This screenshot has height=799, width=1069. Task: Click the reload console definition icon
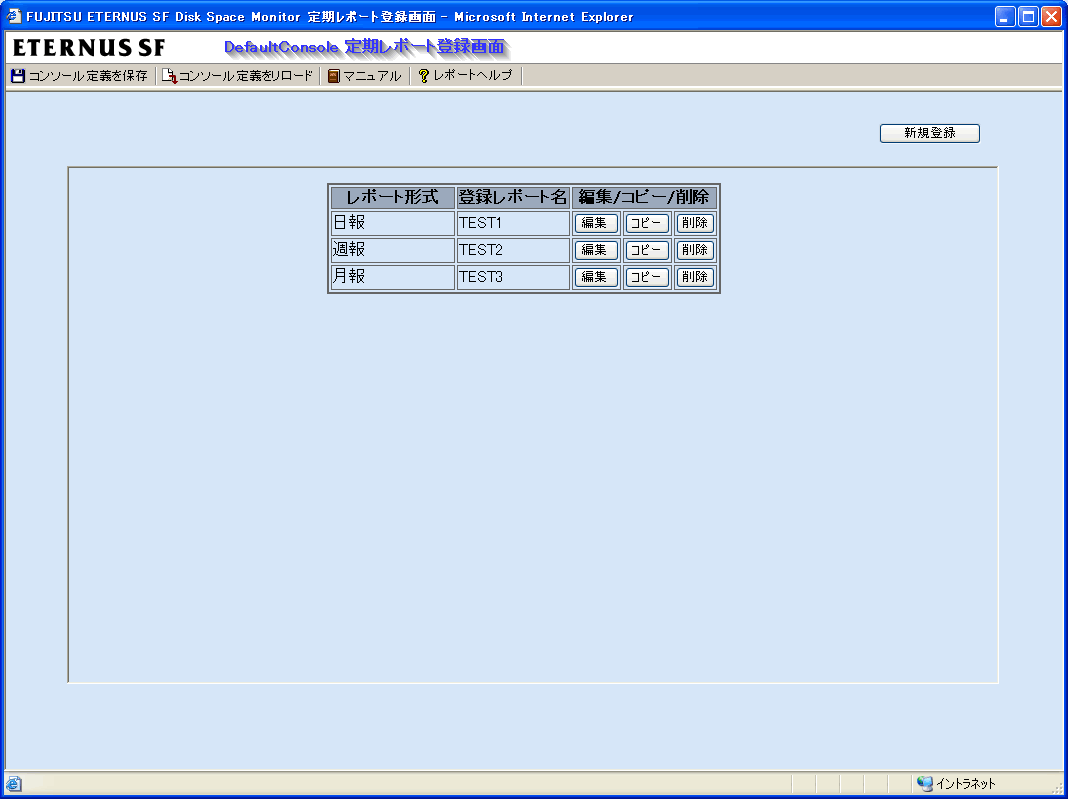coord(169,76)
